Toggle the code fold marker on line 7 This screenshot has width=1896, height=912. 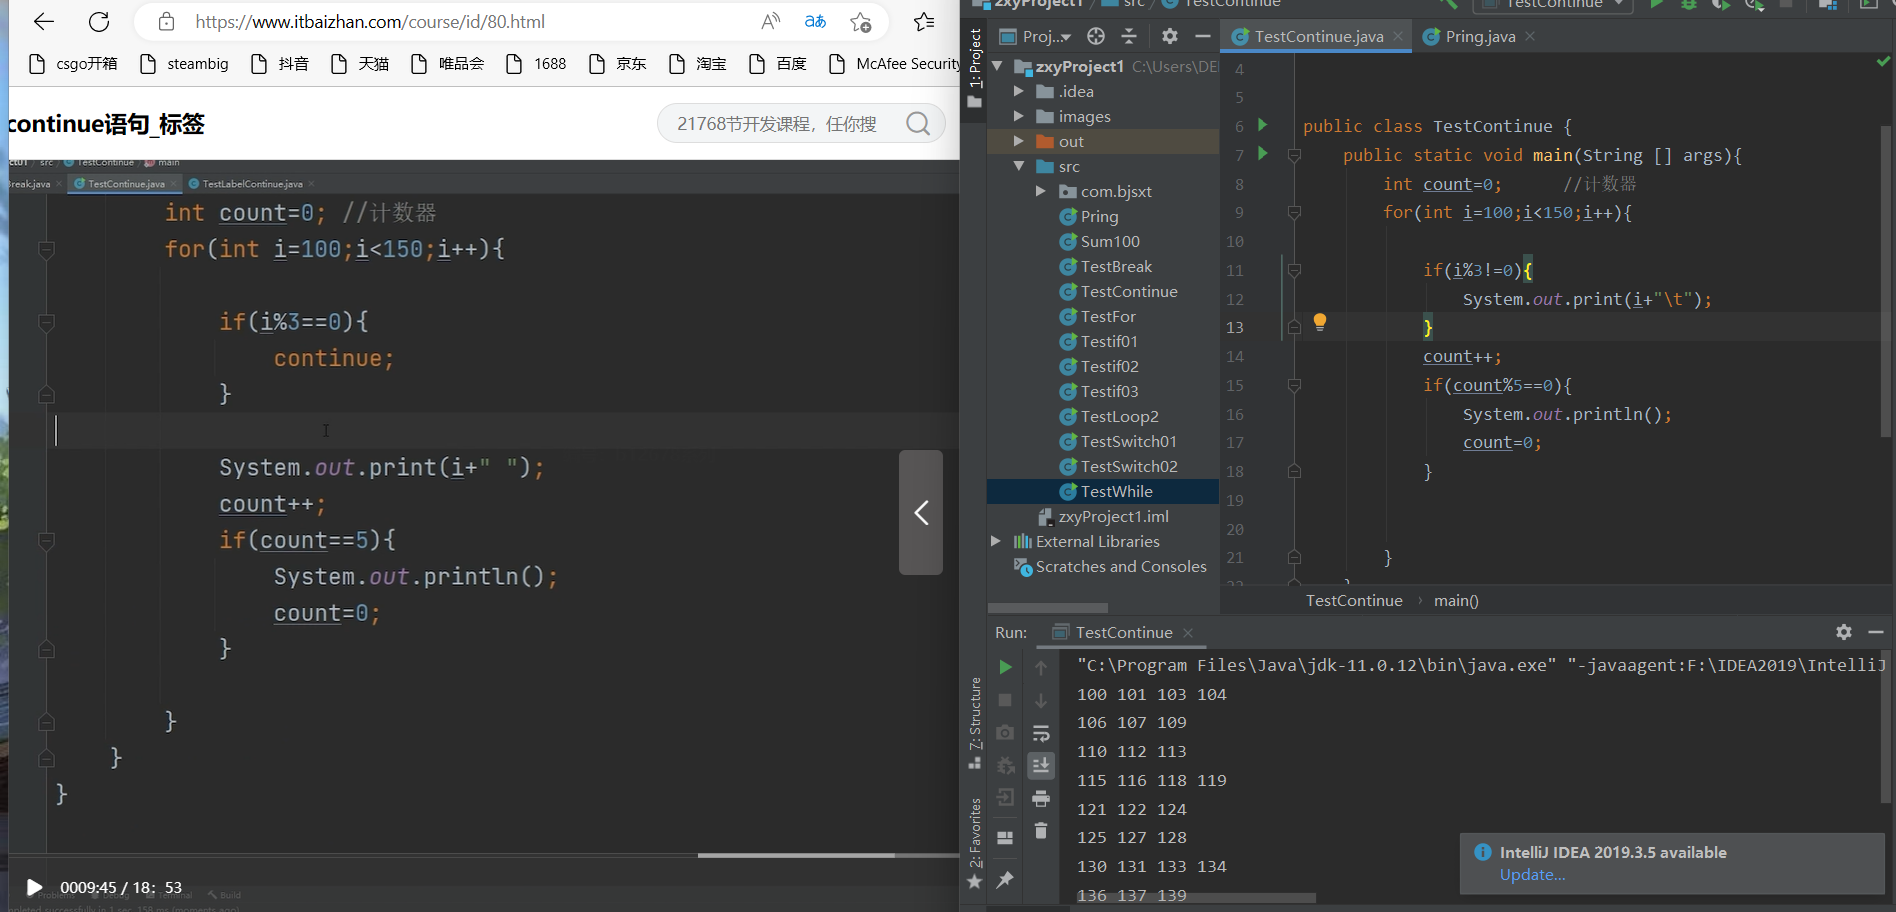1294,155
